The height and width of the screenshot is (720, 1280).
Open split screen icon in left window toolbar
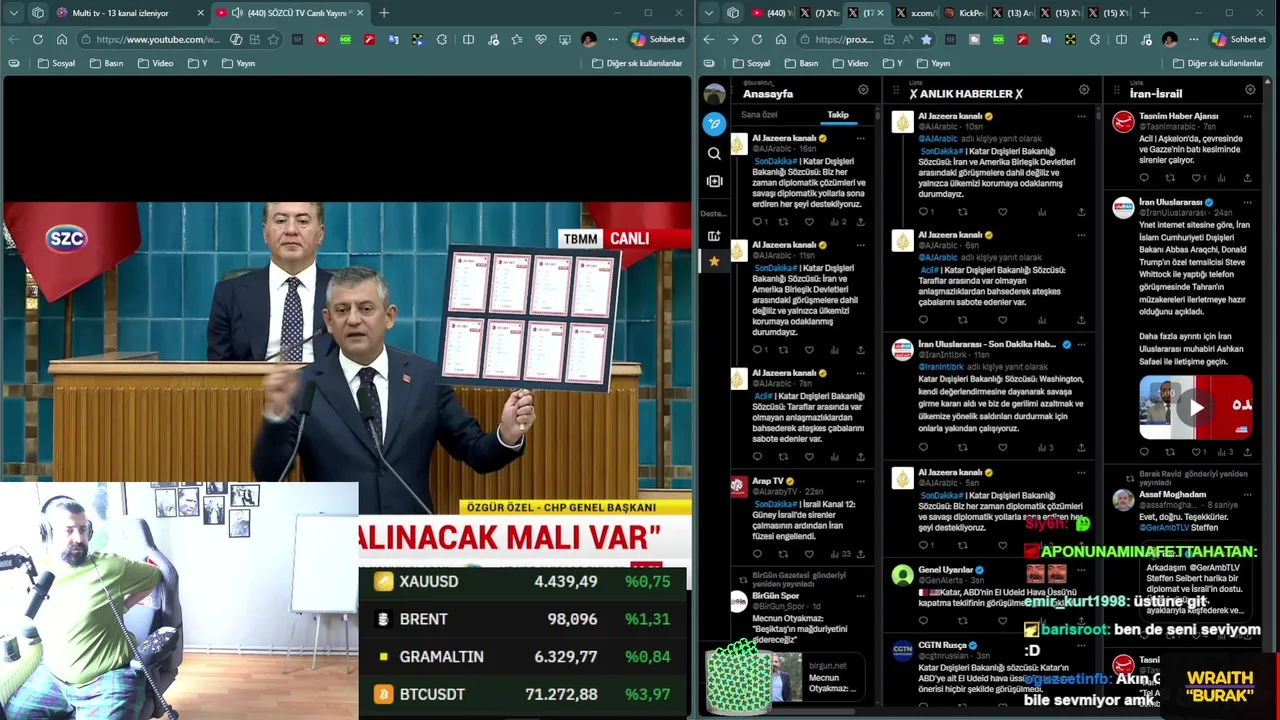pos(468,39)
